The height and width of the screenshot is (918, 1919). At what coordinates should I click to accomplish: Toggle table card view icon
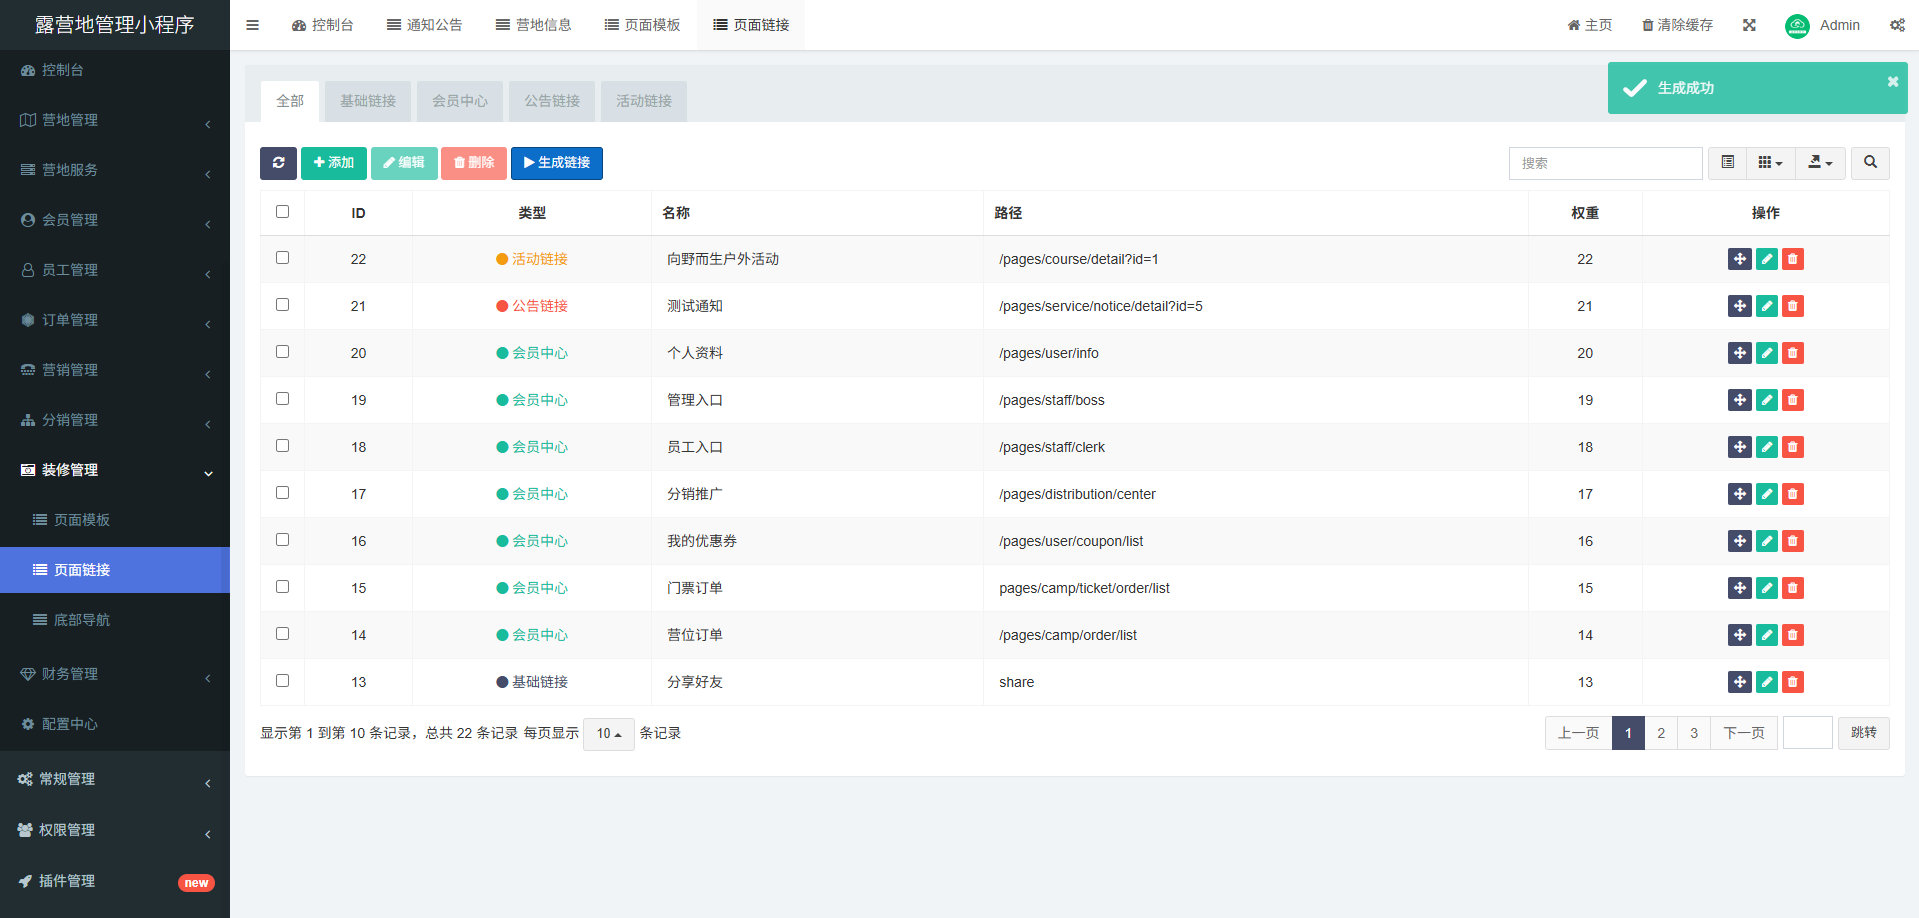pos(1727,163)
